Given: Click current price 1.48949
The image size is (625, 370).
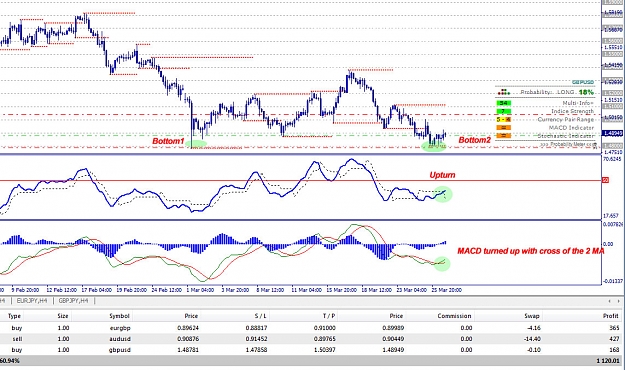Looking at the screenshot, I should 393,350.
